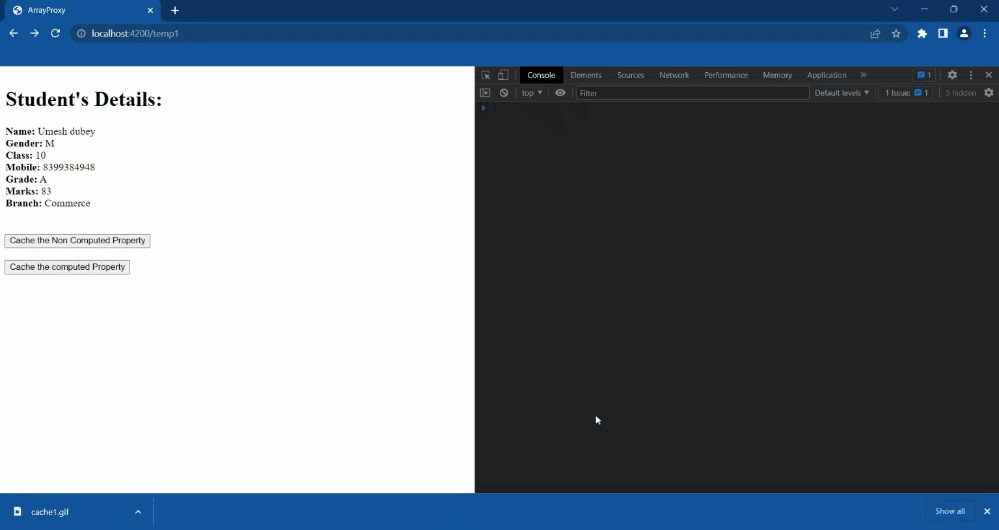Click the Student's Details heading
Viewport: 999px width, 530px height.
[83, 99]
